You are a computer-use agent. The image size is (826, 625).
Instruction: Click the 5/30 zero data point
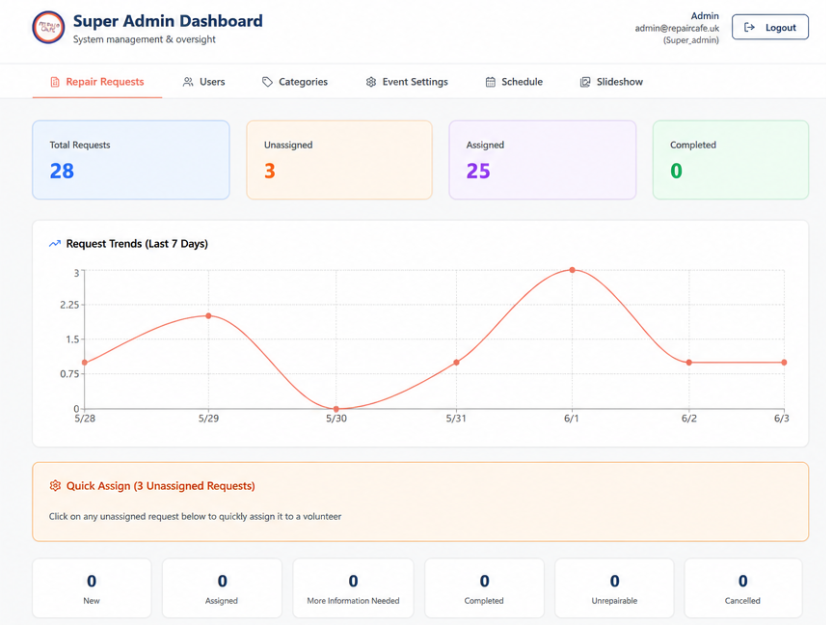click(x=336, y=409)
